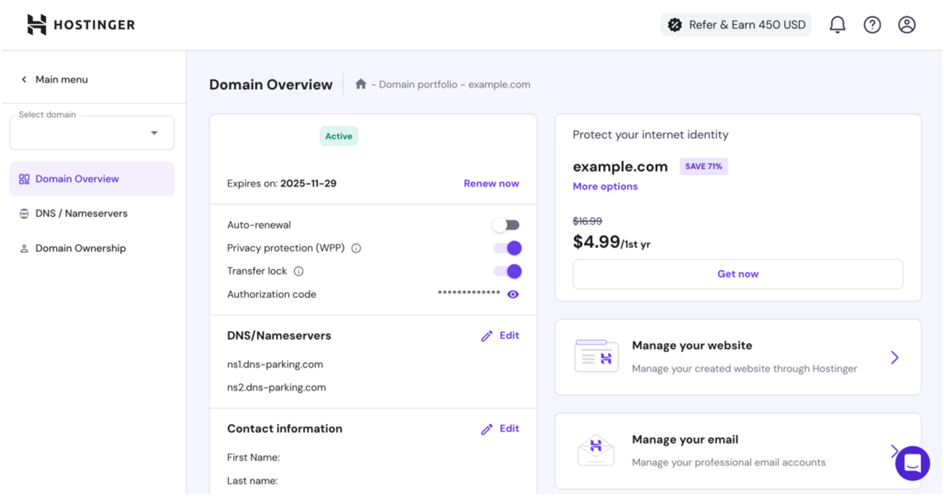Open the notifications bell
The width and height of the screenshot is (944, 496).
pos(838,25)
